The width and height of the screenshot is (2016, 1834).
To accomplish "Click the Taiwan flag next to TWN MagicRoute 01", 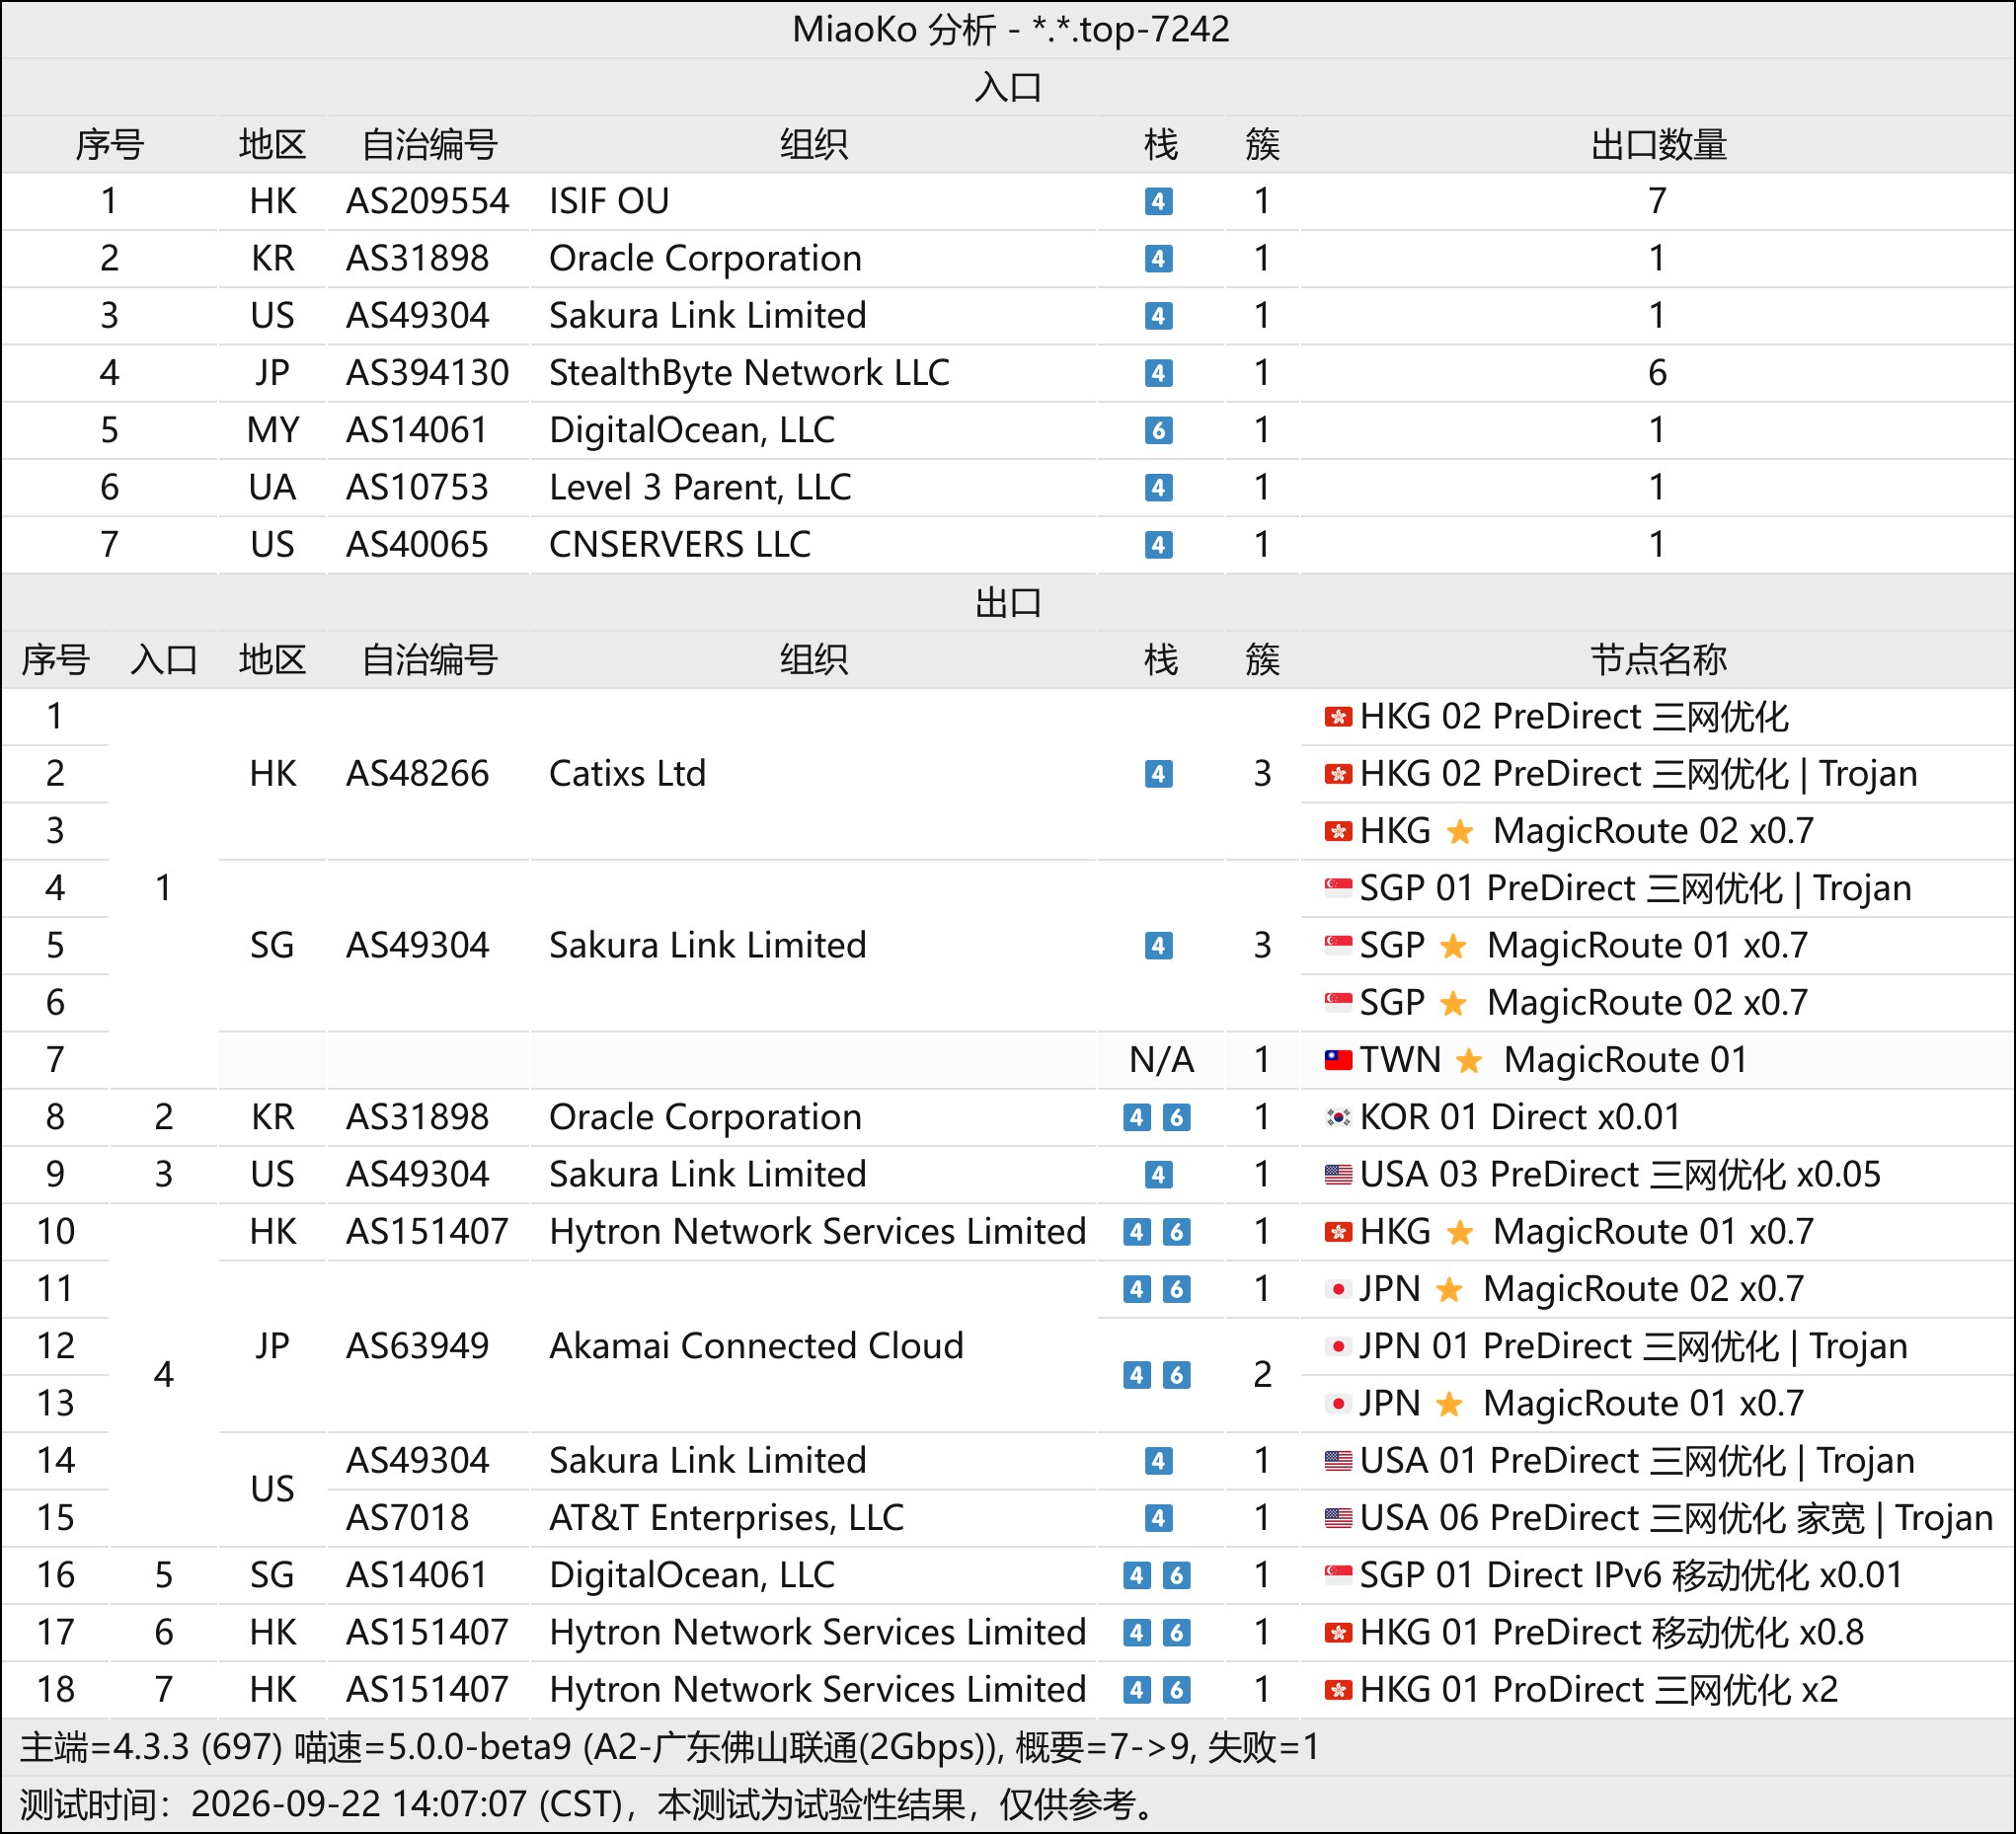I will click(x=1338, y=1060).
